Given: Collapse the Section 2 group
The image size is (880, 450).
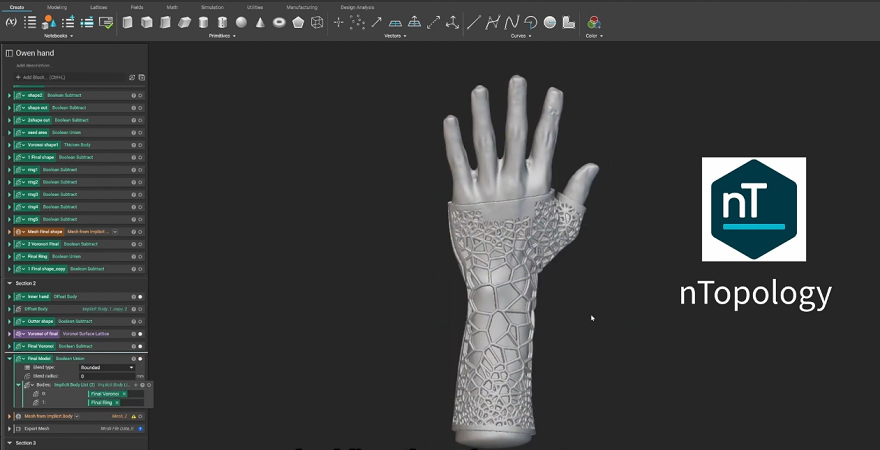Looking at the screenshot, I should [x=9, y=283].
